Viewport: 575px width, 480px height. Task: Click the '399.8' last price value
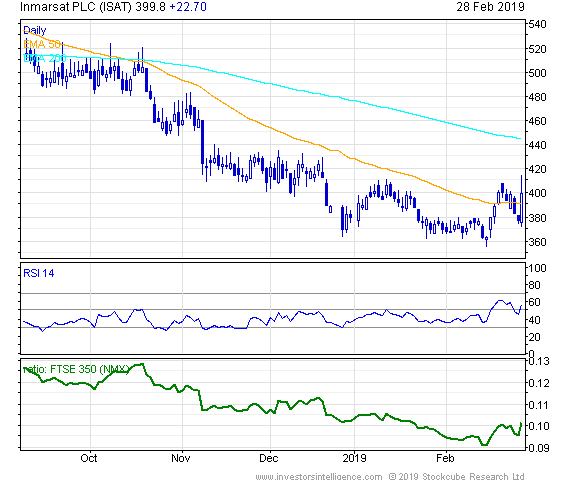pyautogui.click(x=150, y=7)
